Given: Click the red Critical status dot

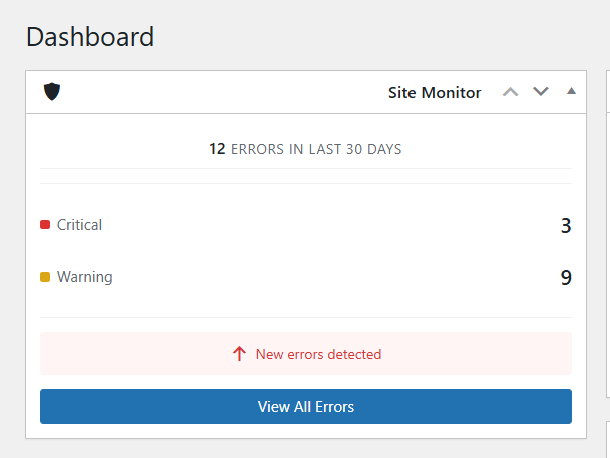Looking at the screenshot, I should [x=45, y=225].
